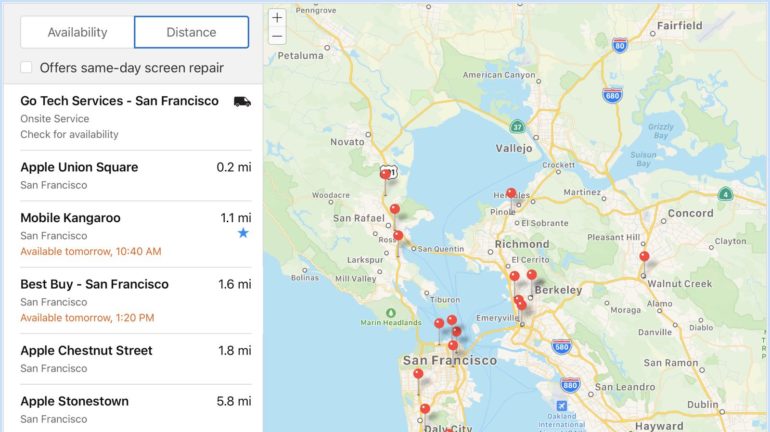Choose Apple Chestnut Street store
This screenshot has height=432, width=770.
click(x=86, y=351)
